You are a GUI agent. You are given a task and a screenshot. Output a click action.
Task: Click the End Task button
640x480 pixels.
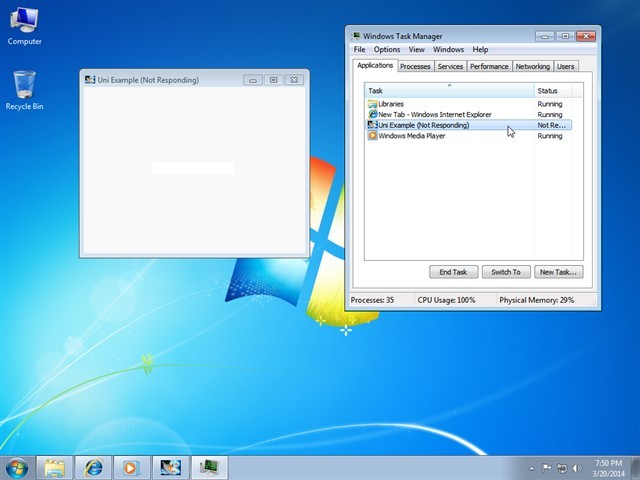[453, 272]
